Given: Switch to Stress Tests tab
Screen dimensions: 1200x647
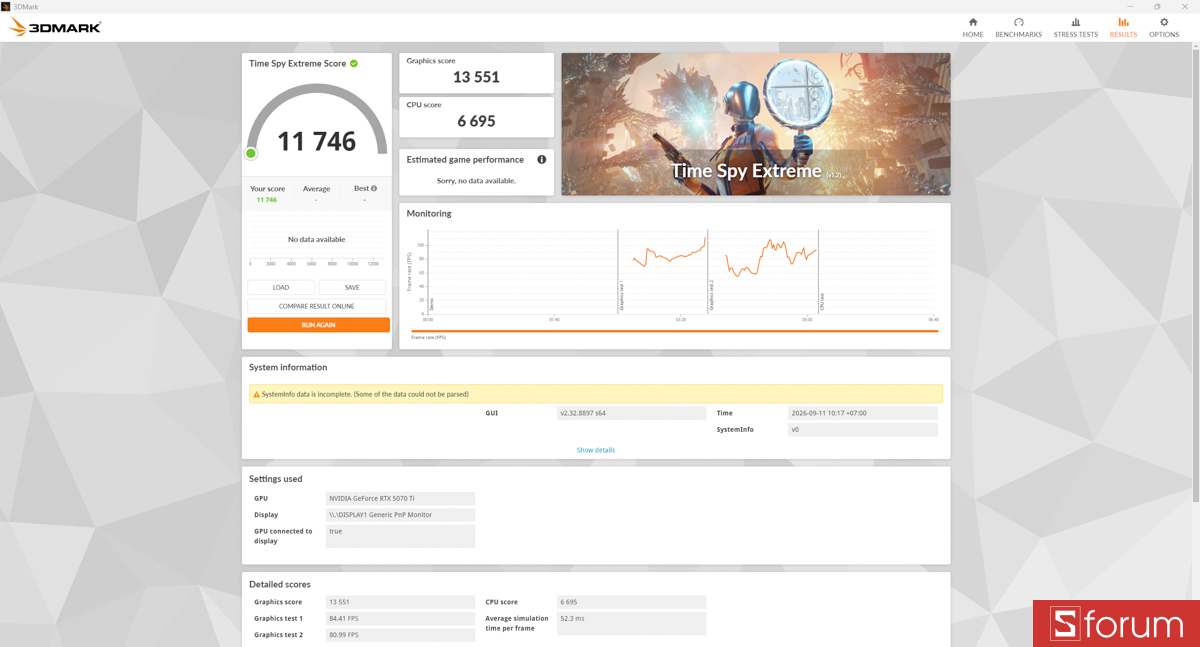Looking at the screenshot, I should [x=1075, y=28].
